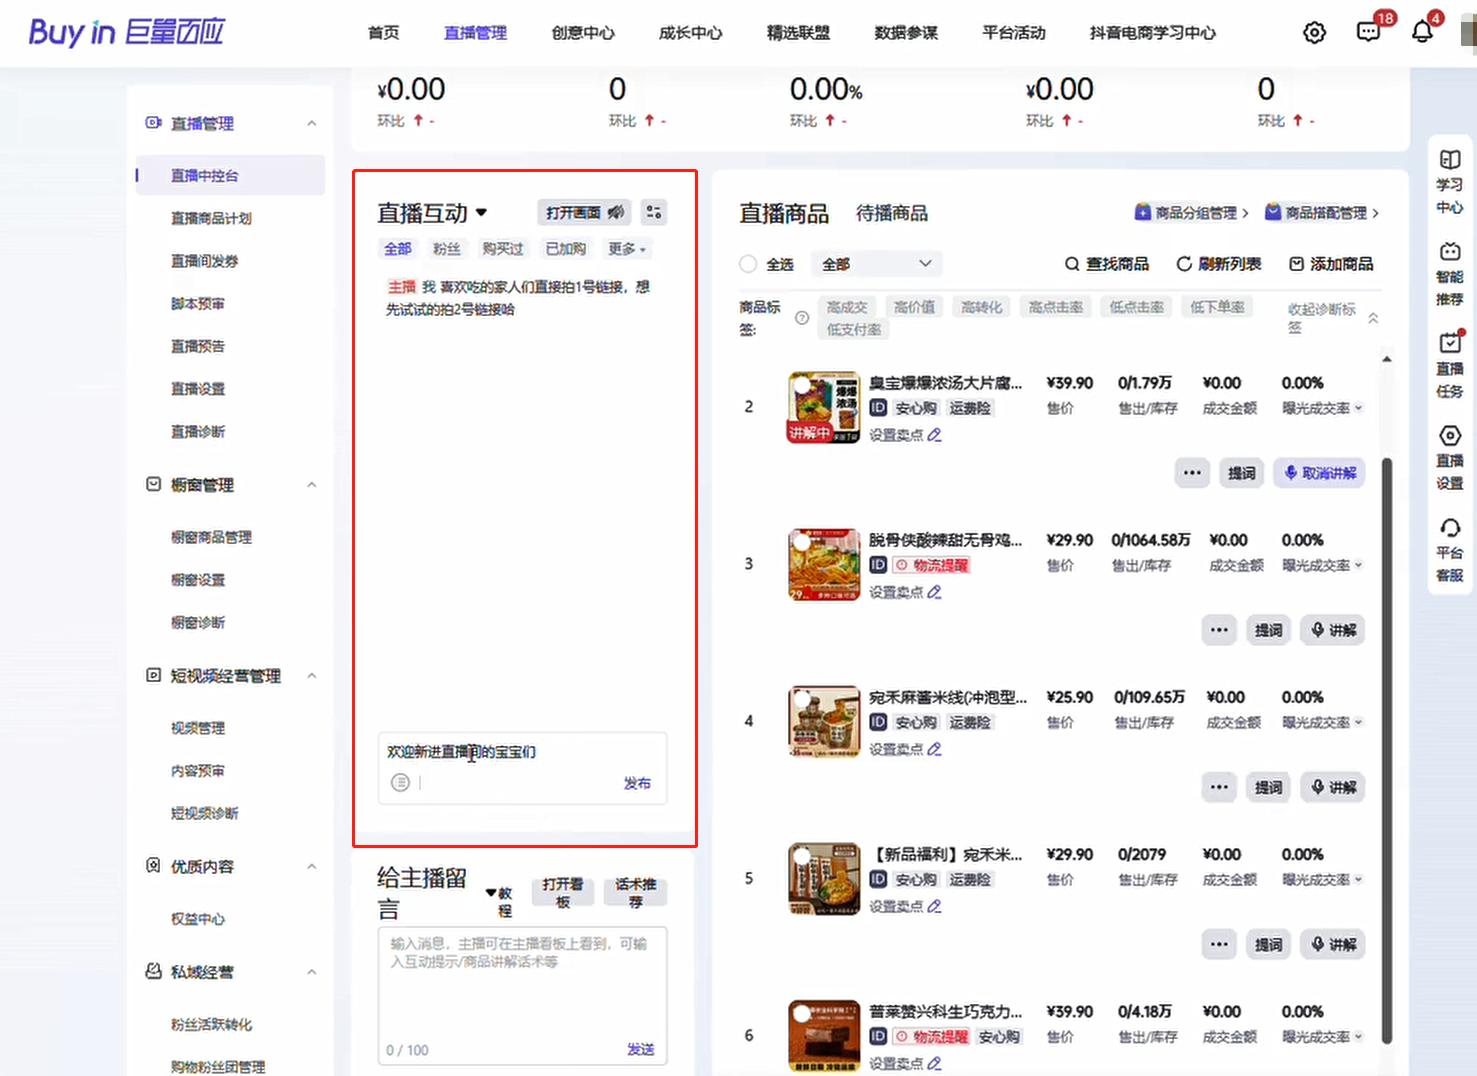The width and height of the screenshot is (1477, 1076).
Task: Open 精选联盟 in top navigation
Action: click(798, 33)
